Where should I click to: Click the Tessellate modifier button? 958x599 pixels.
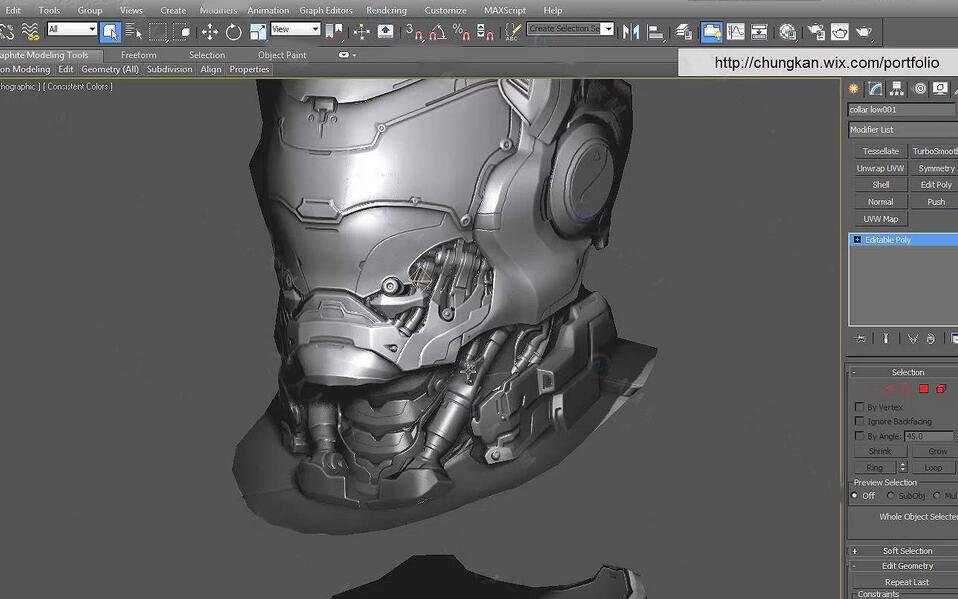[x=880, y=151]
